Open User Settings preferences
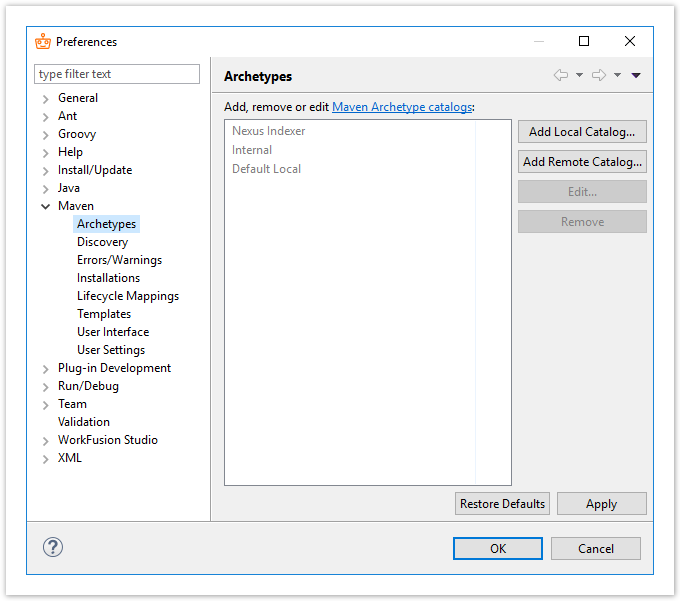The image size is (680, 601). pyautogui.click(x=111, y=350)
